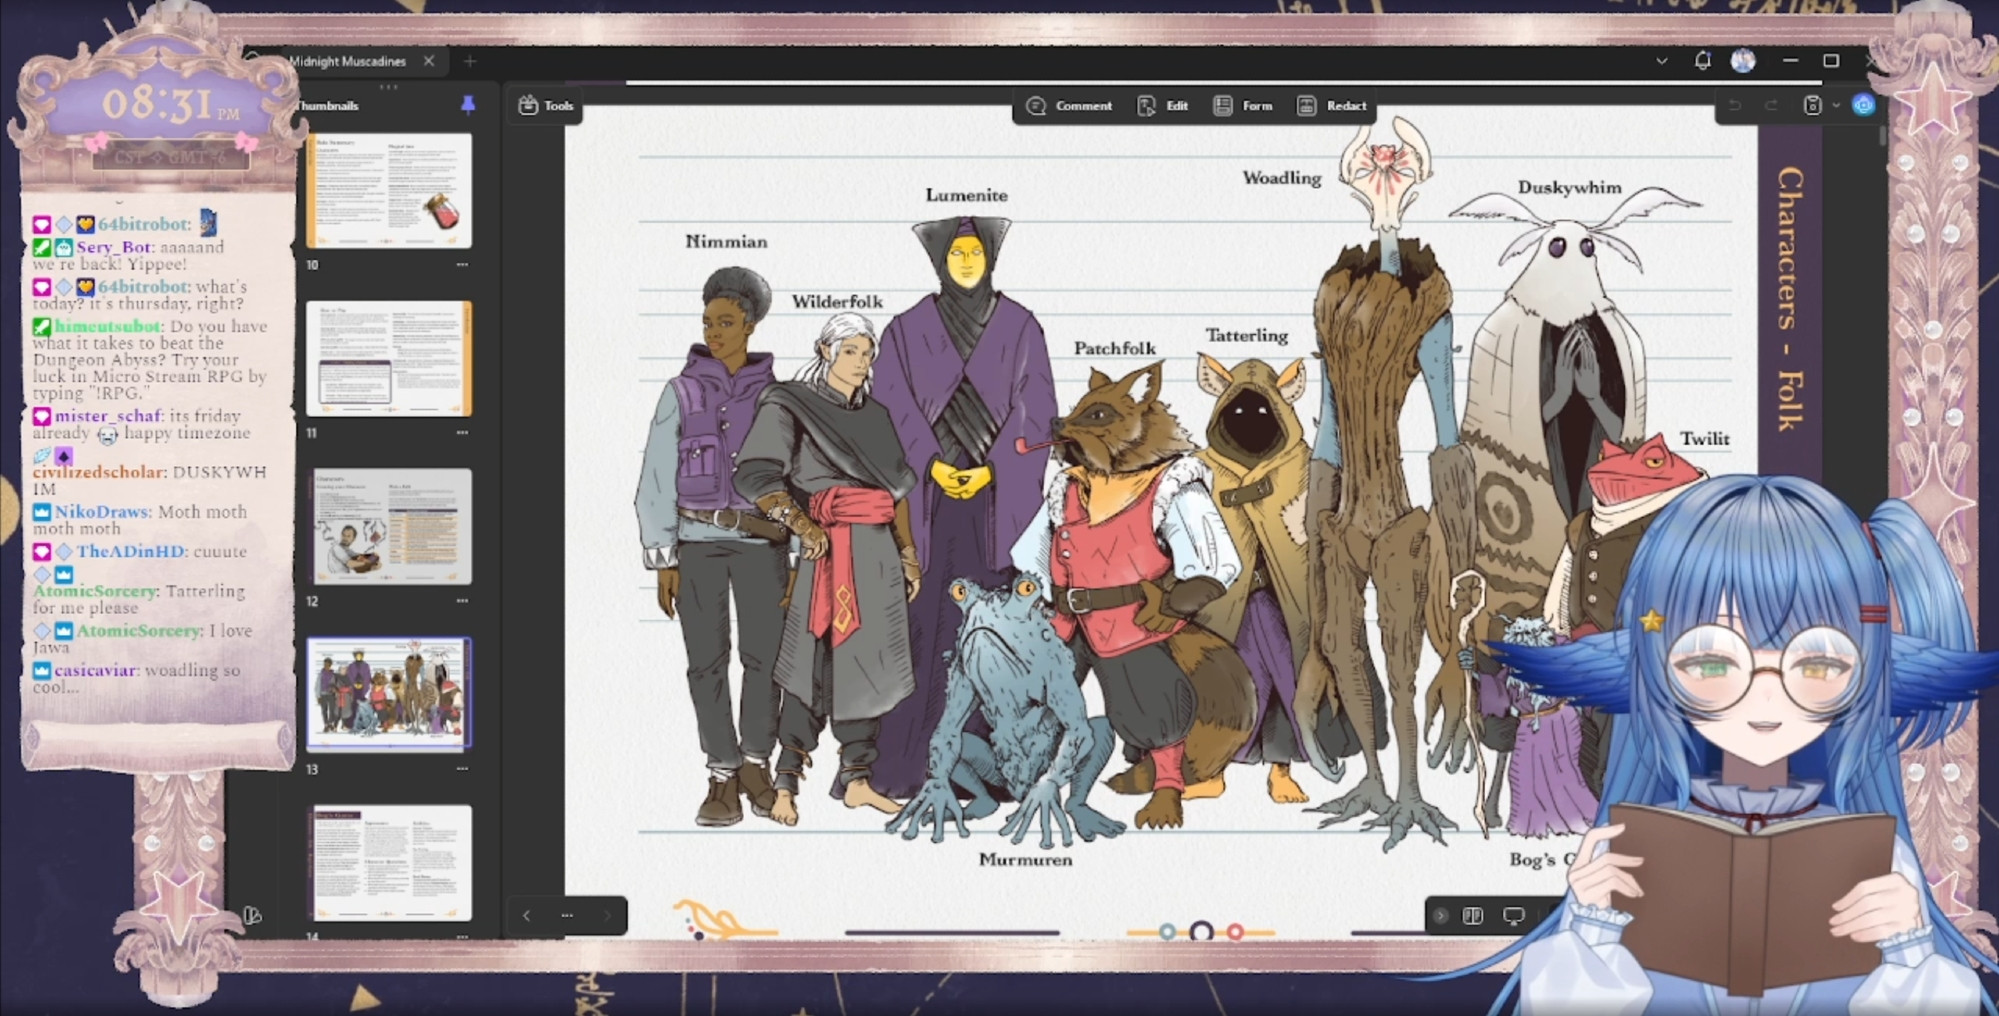The image size is (1999, 1016).
Task: Click the undo arrow
Action: pyautogui.click(x=1735, y=105)
